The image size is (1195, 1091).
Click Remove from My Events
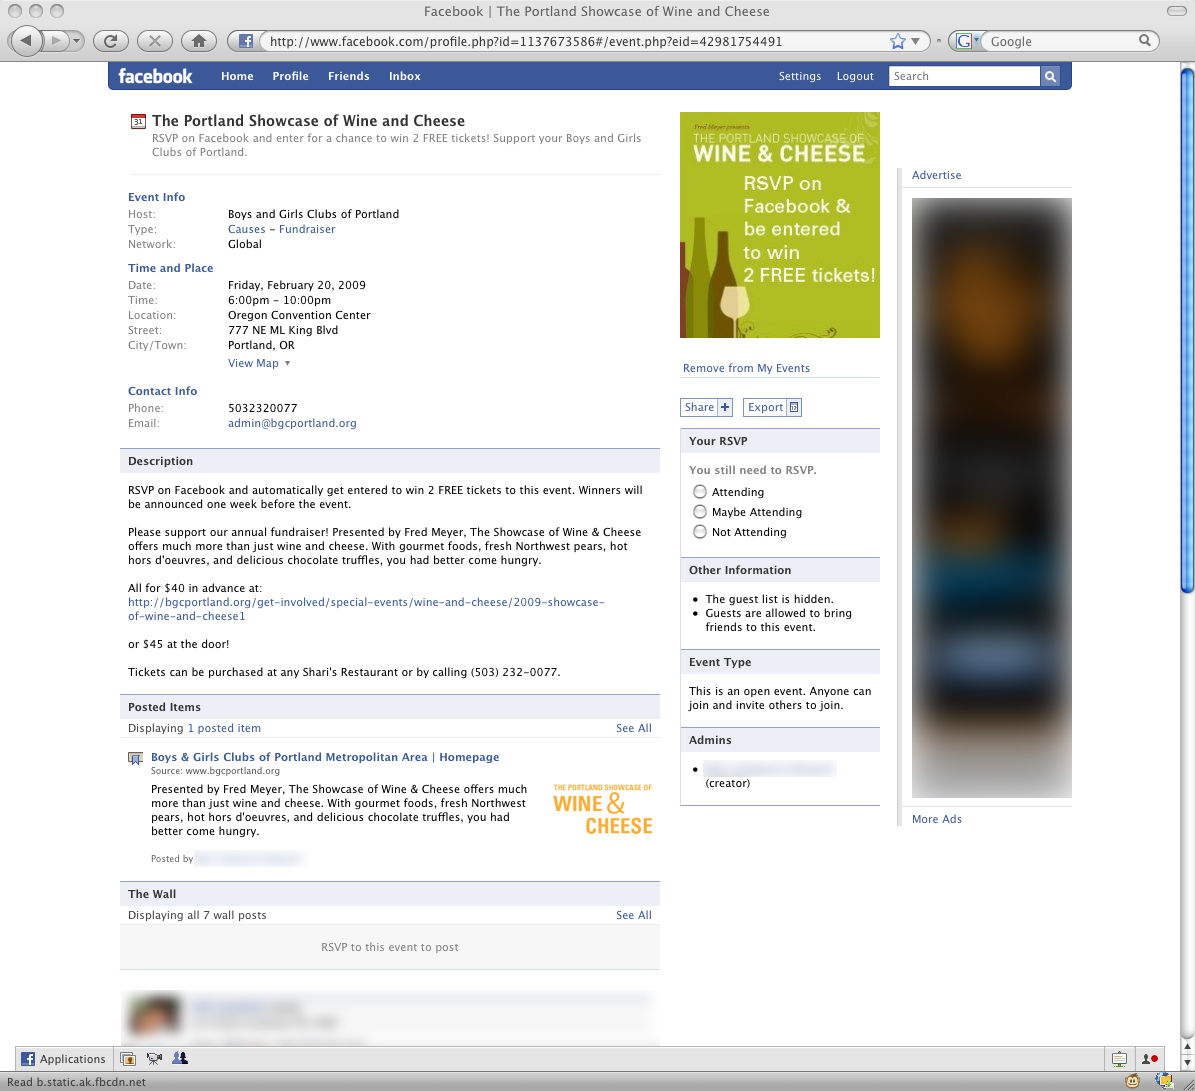point(746,368)
